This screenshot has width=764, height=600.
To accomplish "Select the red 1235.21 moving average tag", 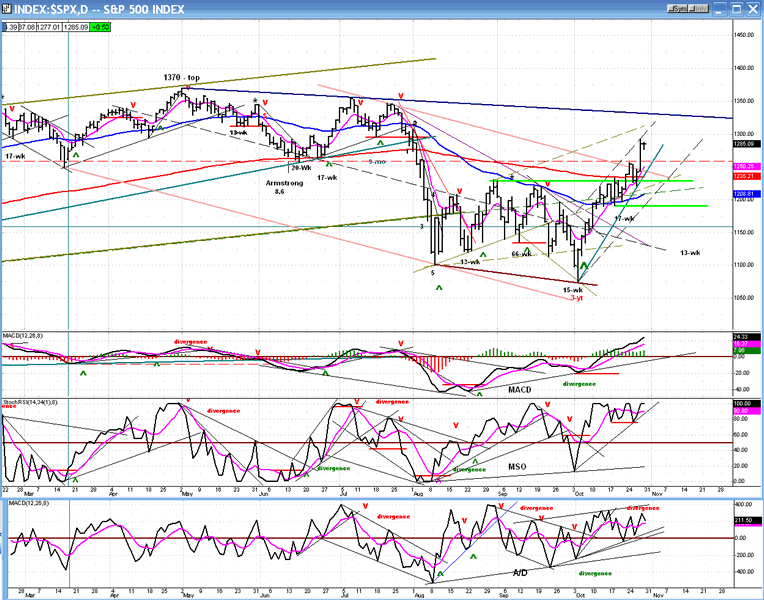I will [x=746, y=176].
